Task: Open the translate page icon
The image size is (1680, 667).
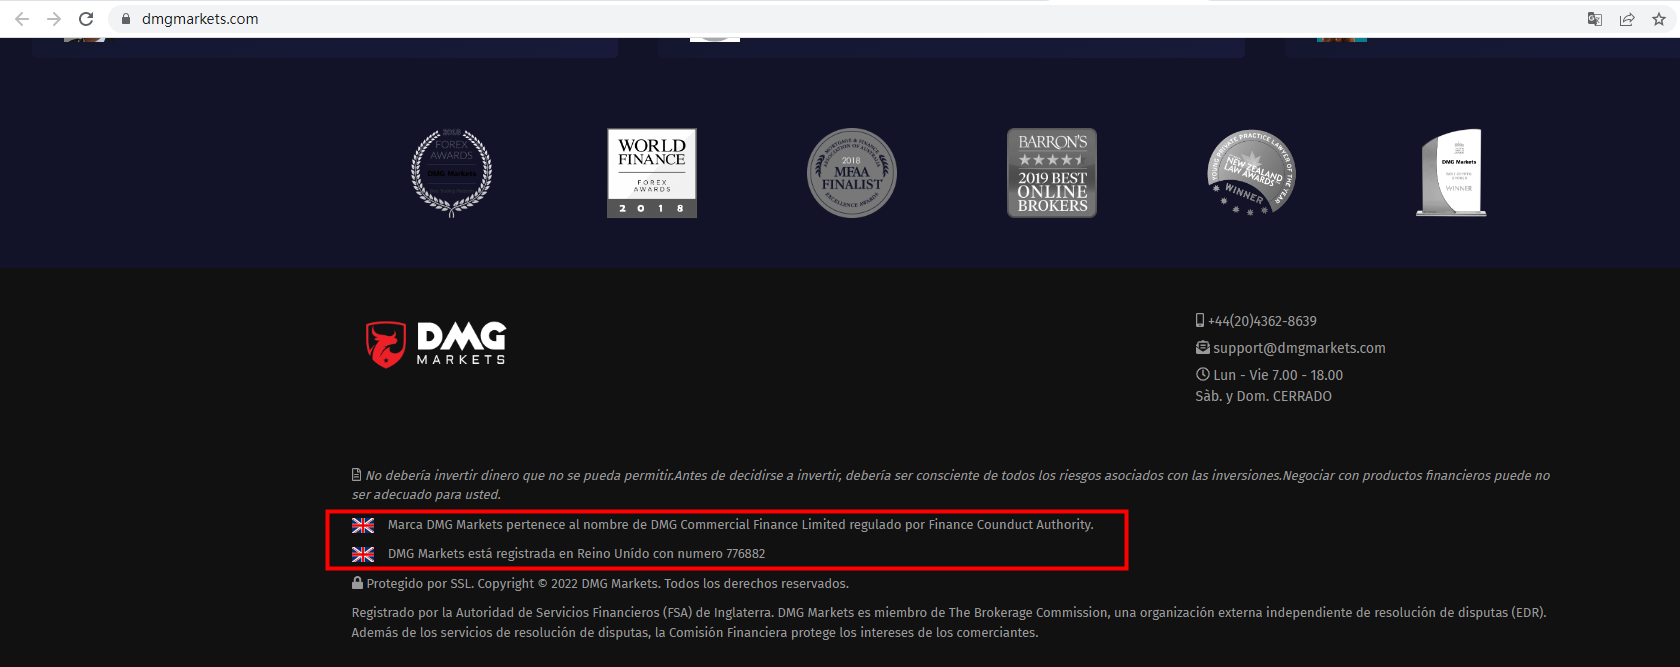Action: click(x=1595, y=19)
